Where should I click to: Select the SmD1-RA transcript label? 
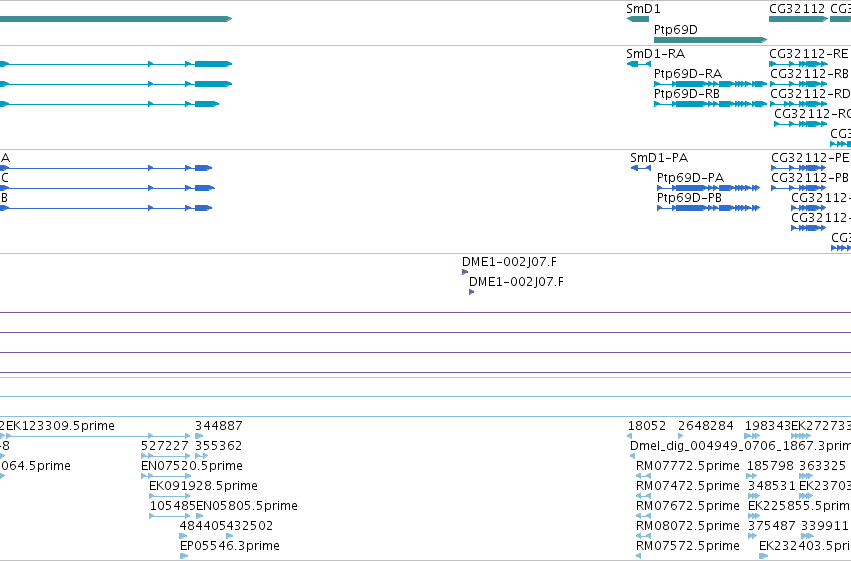[656, 54]
